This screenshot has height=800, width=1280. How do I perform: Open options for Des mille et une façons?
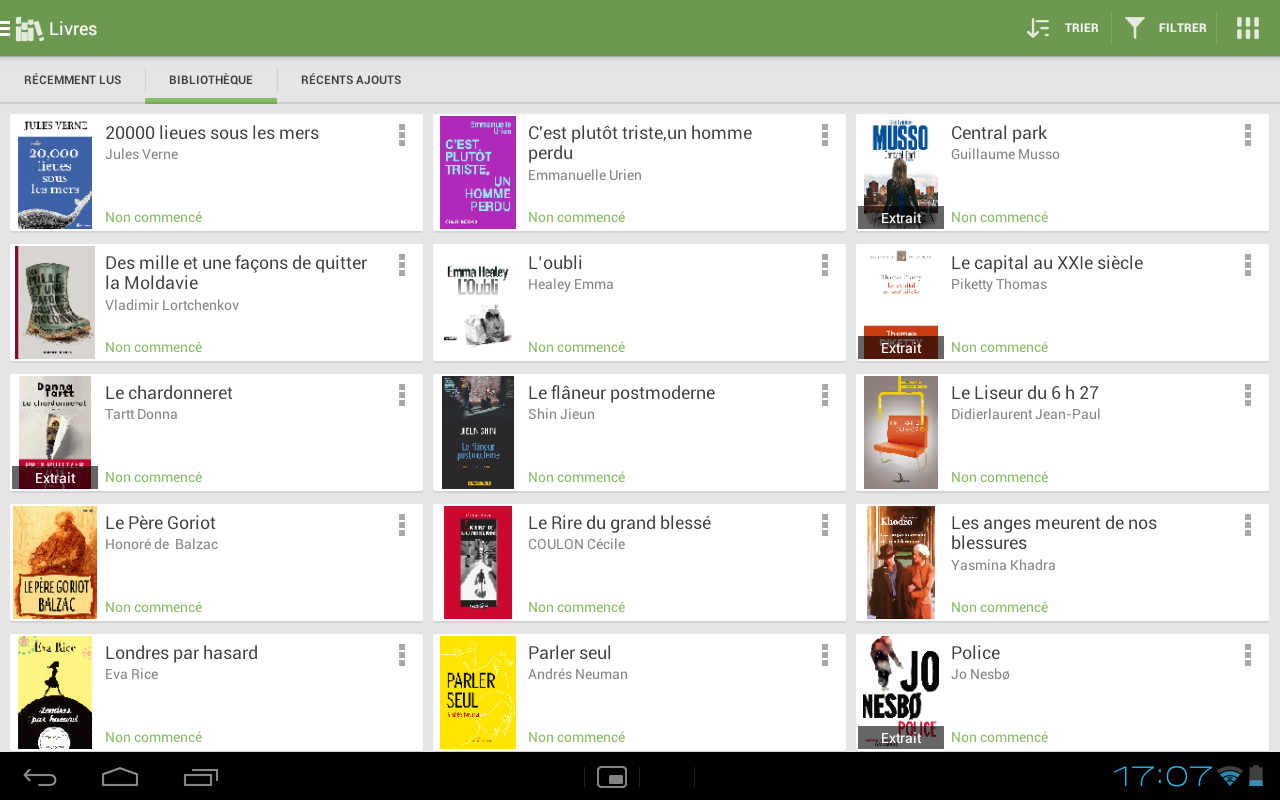coord(402,265)
